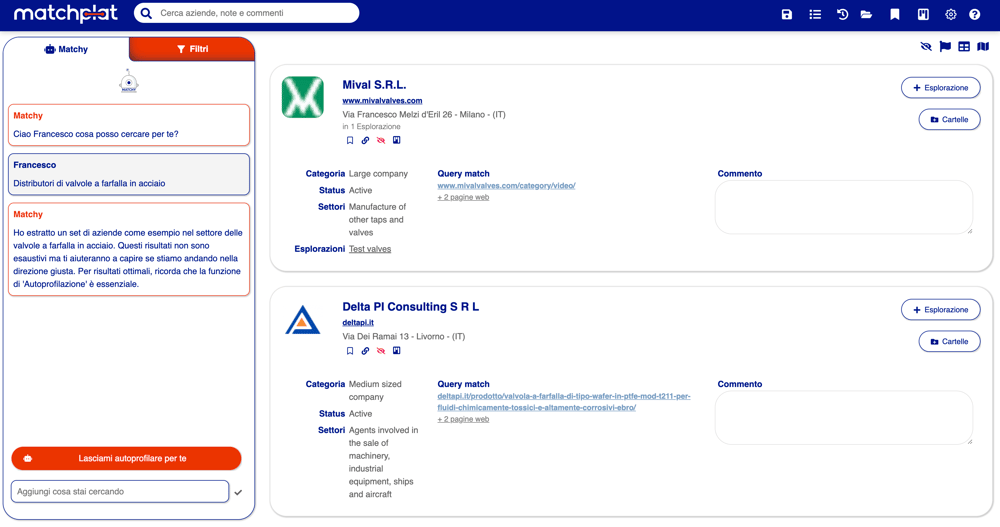Open Cartelle for Mival S.R.L.
The image size is (1000, 527).
tap(950, 119)
